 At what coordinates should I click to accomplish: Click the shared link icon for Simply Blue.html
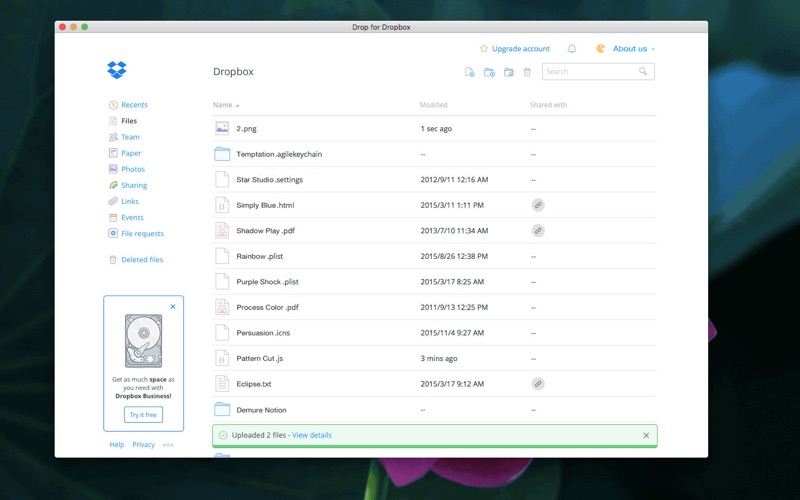[538, 205]
